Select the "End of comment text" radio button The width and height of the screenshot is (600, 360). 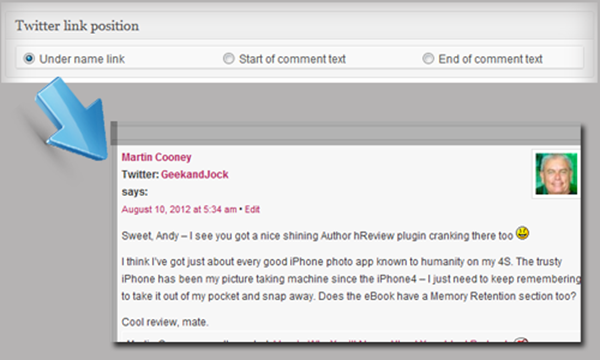click(x=428, y=59)
